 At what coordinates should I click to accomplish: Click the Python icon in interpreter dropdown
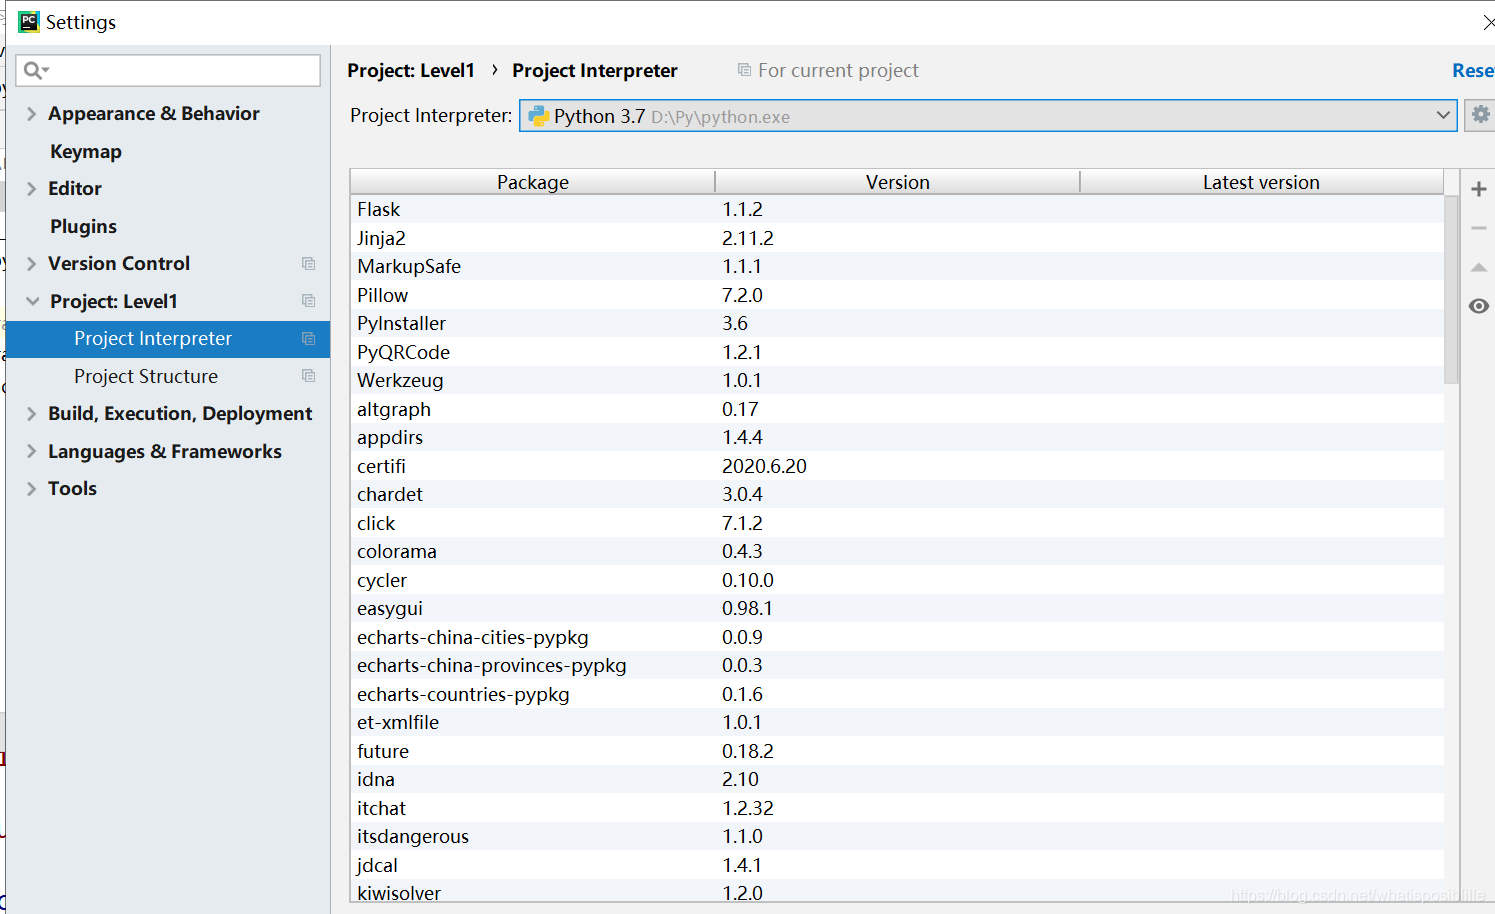[538, 116]
